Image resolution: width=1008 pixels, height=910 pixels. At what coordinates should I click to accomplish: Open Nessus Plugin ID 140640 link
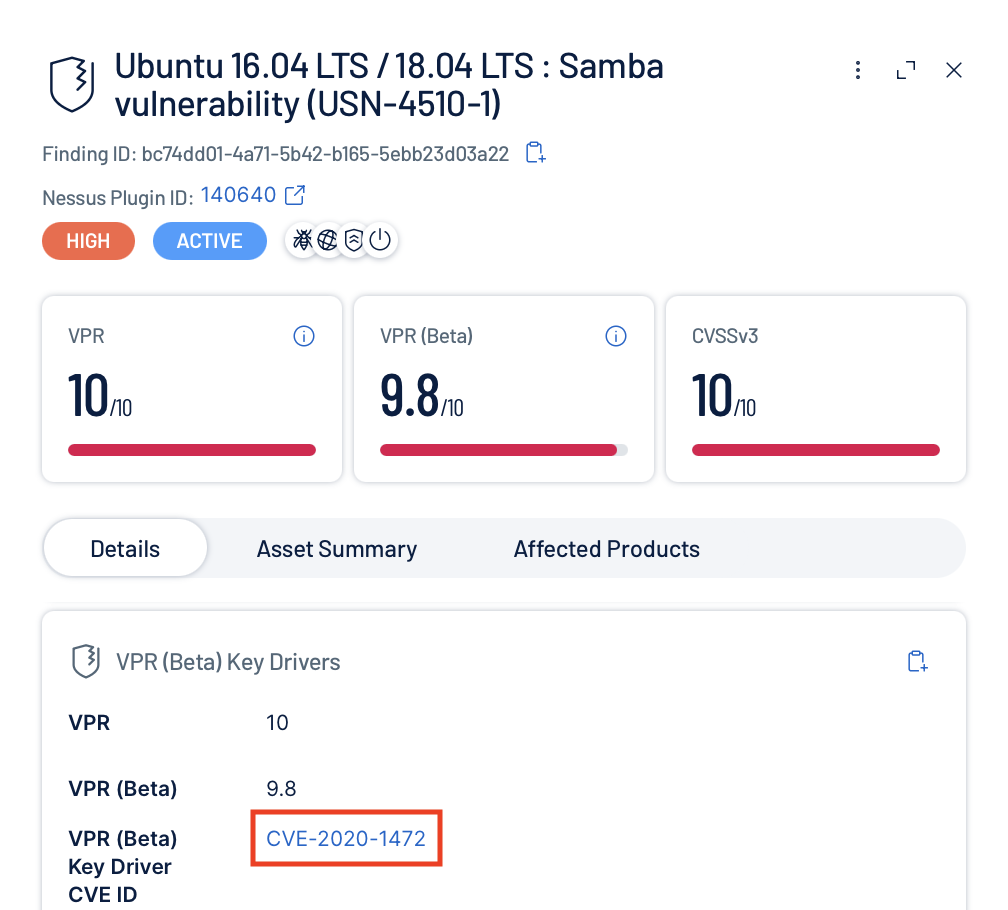(238, 195)
